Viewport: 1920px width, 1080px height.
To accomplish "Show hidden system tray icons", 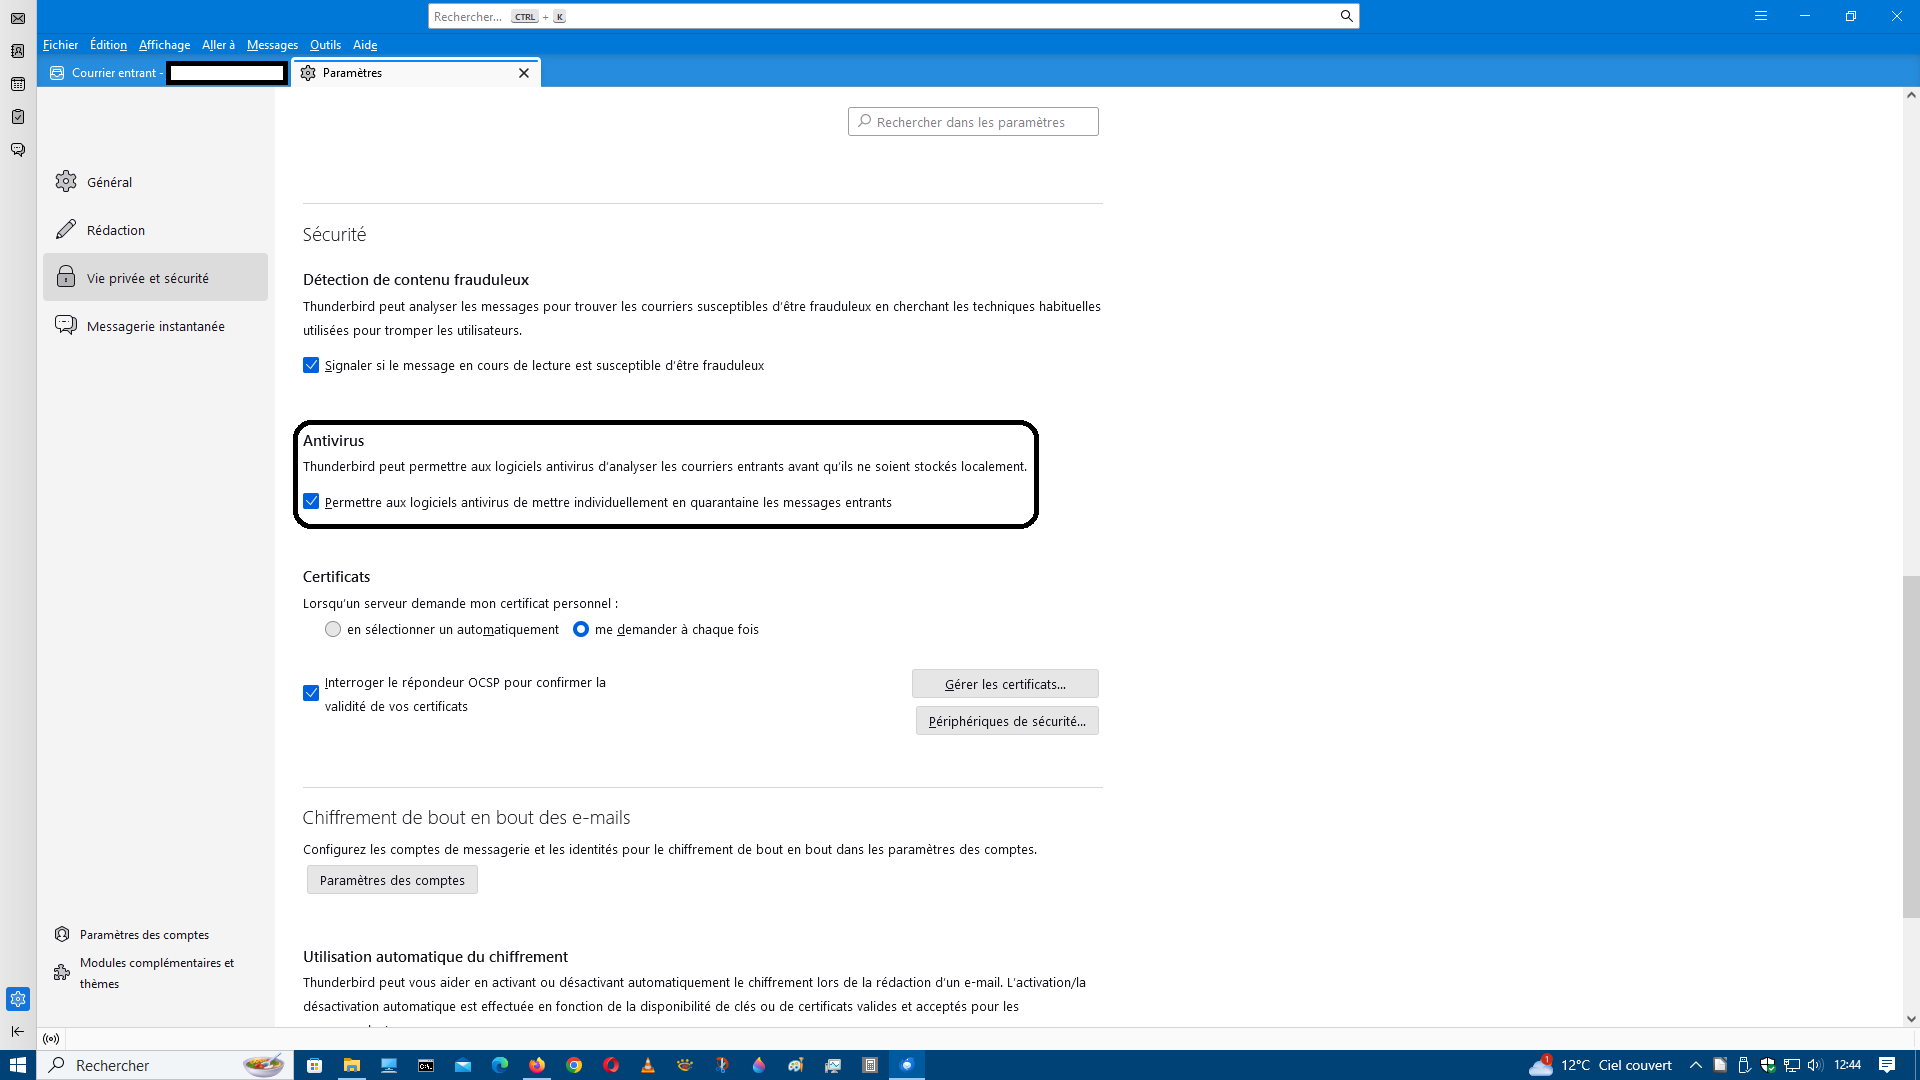I will coord(1696,1065).
